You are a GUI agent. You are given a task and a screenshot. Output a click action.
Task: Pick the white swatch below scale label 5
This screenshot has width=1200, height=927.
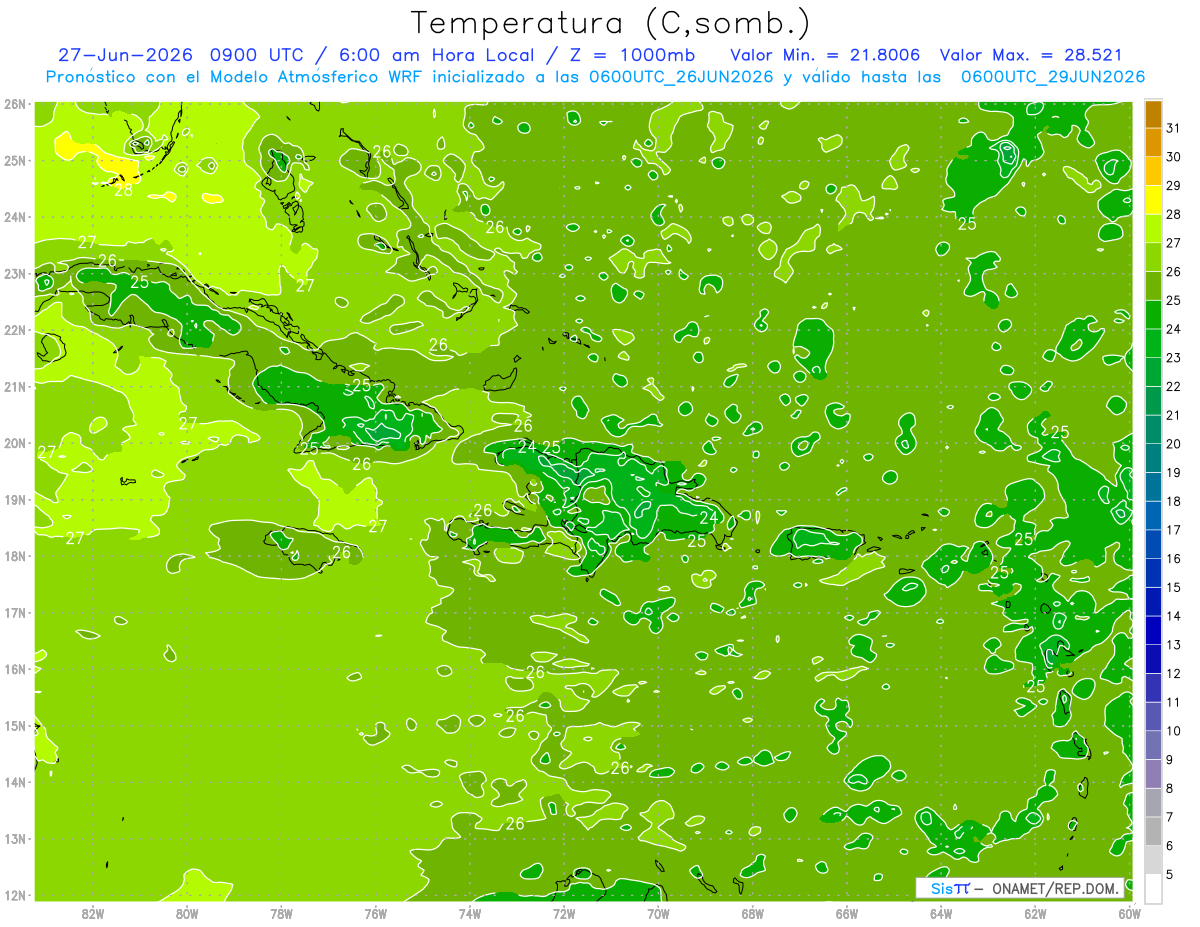pyautogui.click(x=1153, y=889)
